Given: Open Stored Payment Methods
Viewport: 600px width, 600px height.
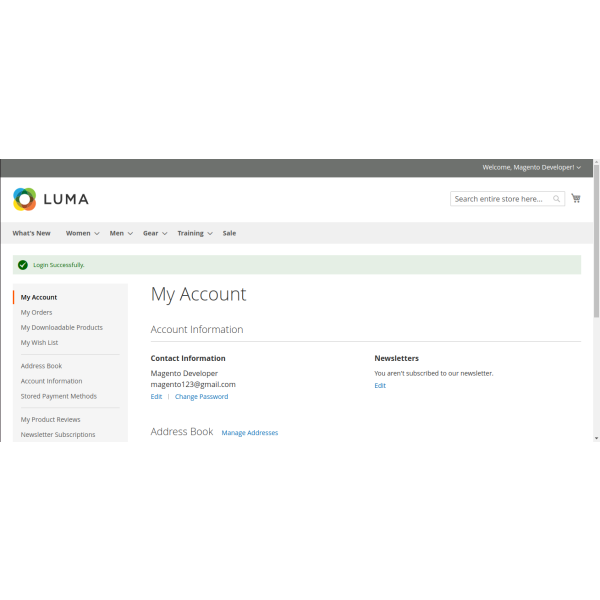Looking at the screenshot, I should (x=58, y=396).
